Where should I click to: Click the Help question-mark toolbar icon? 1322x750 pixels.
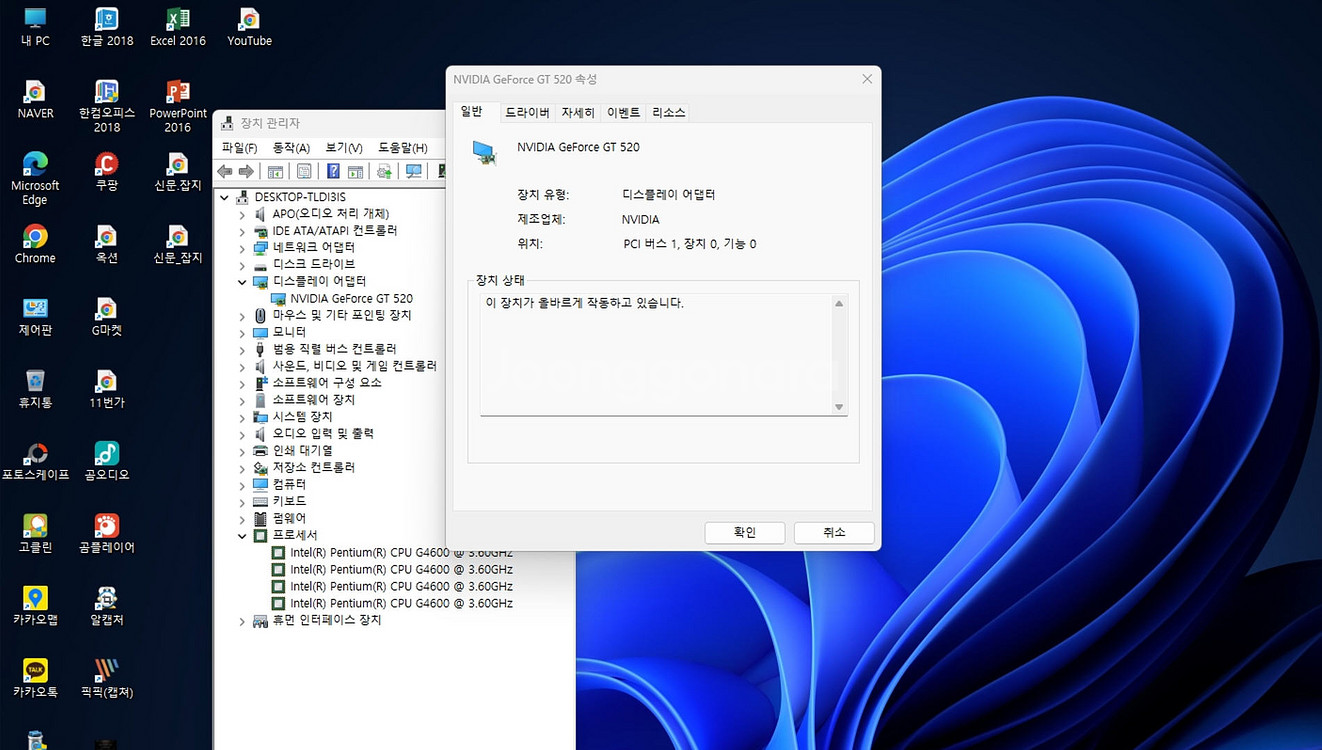point(333,171)
